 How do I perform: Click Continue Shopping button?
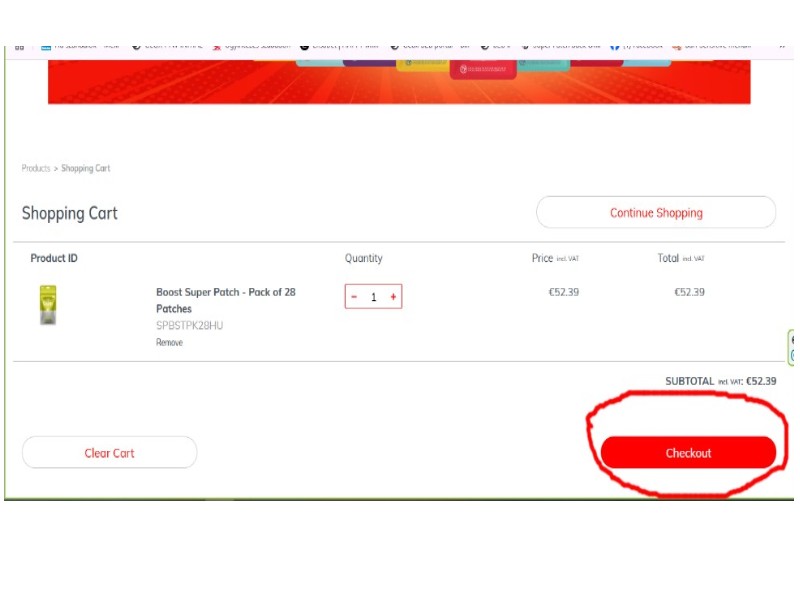pos(656,212)
